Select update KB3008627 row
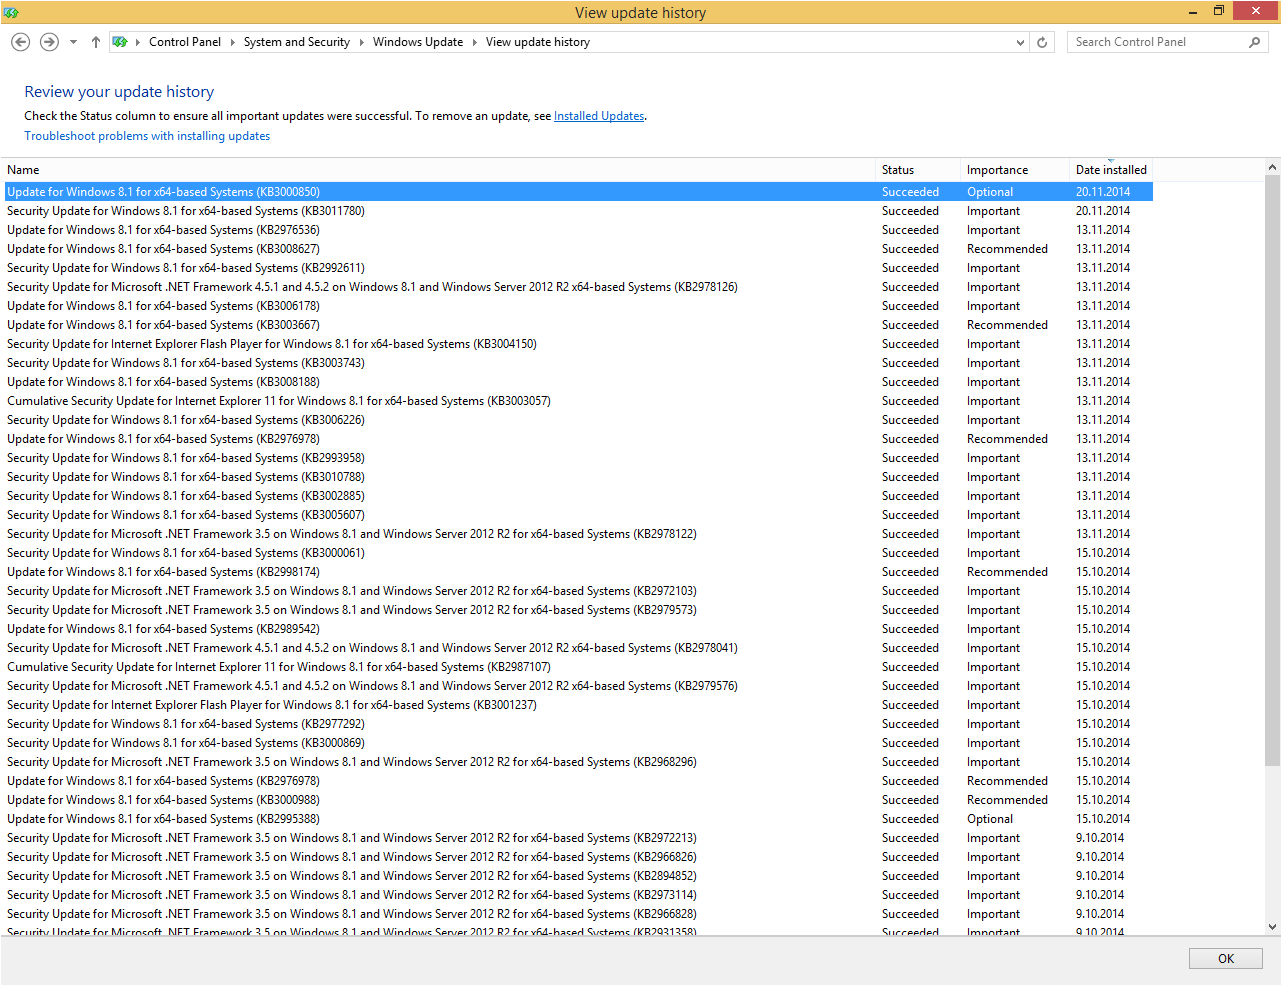 point(578,249)
